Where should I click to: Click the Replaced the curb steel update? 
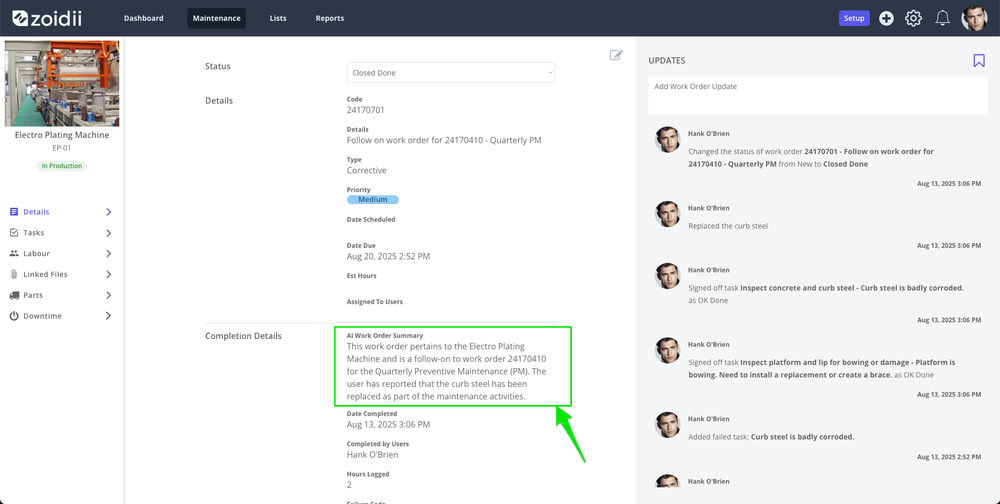(x=728, y=226)
